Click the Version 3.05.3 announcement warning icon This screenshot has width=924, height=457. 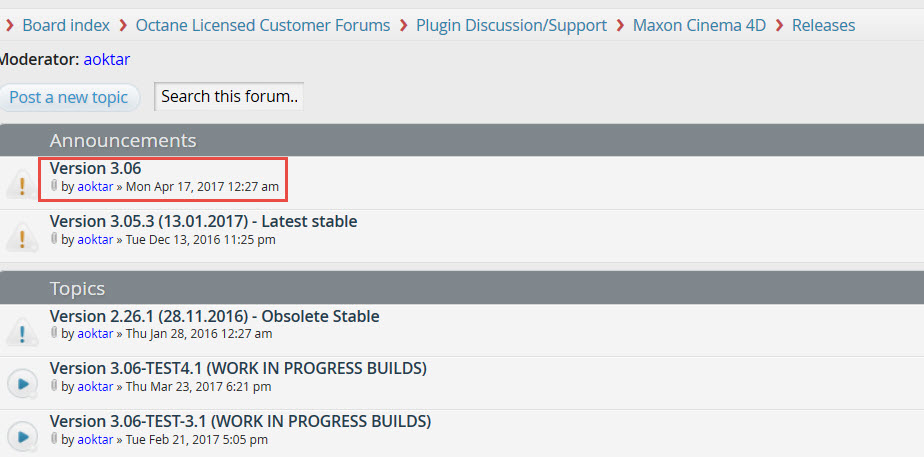tap(22, 237)
